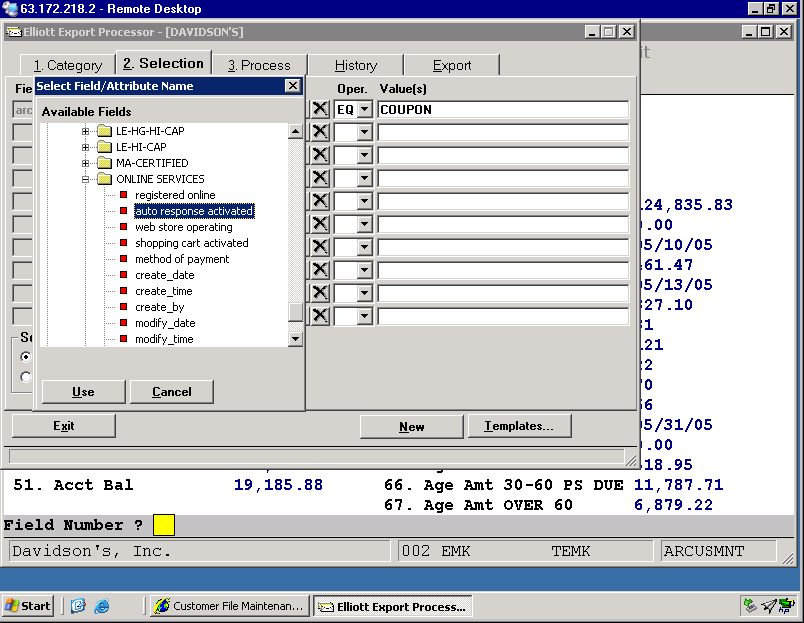Open the operator dropdown on second criteria row

(x=364, y=132)
